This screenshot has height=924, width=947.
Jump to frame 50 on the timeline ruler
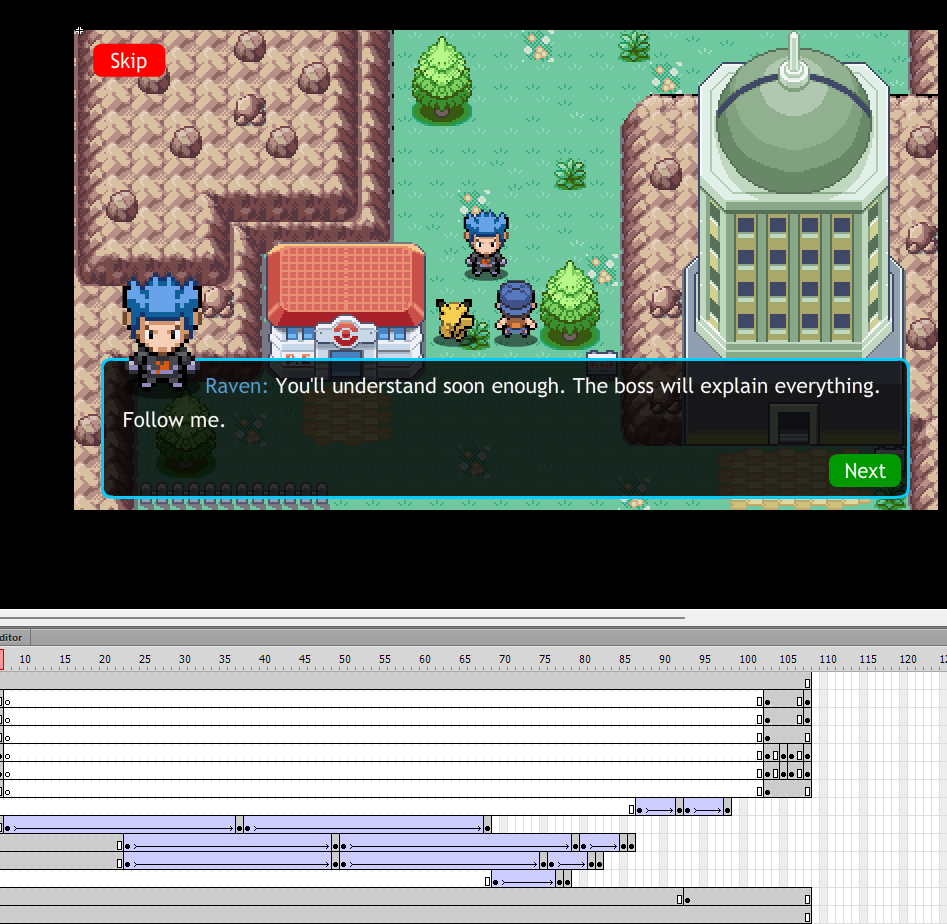click(x=345, y=659)
